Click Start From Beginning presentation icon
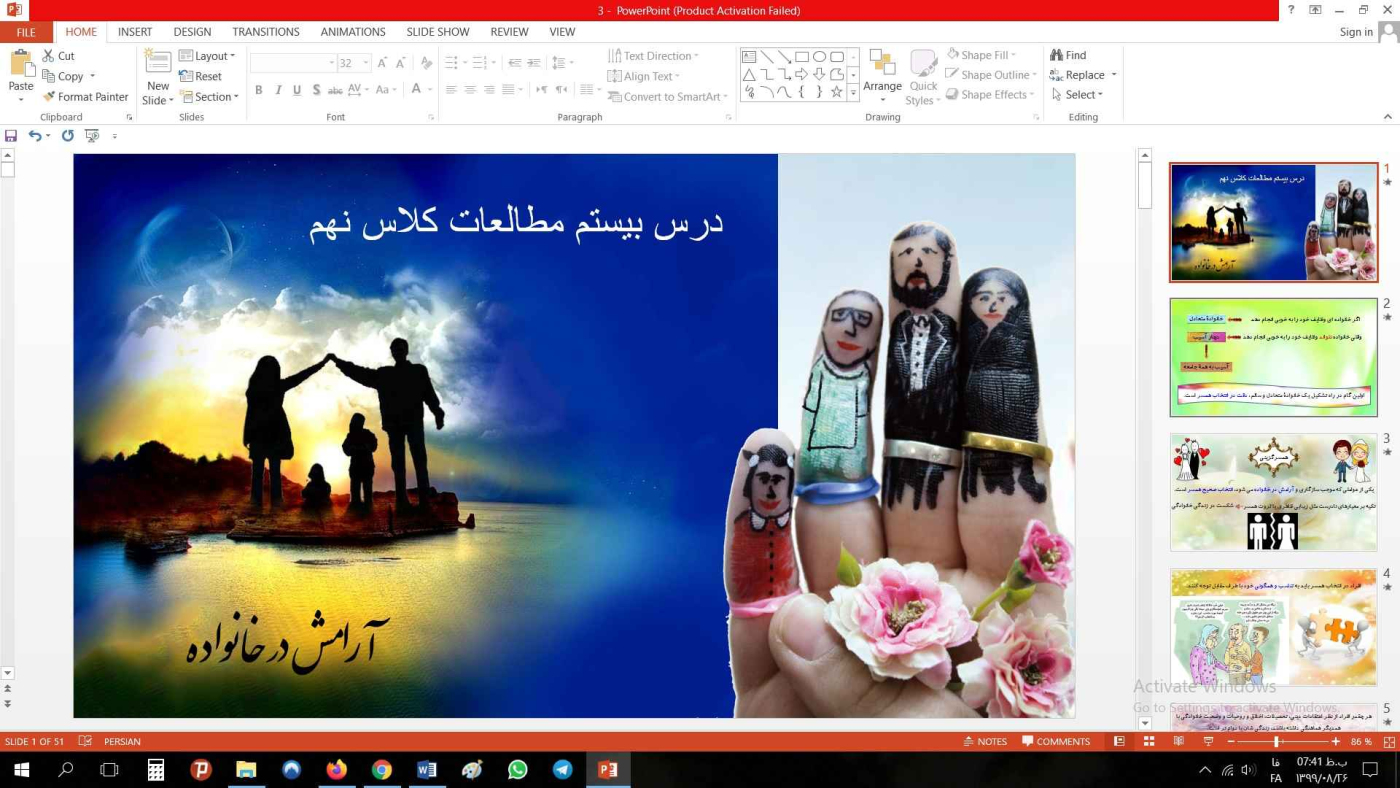Screen dimensions: 1400x788 92,136
